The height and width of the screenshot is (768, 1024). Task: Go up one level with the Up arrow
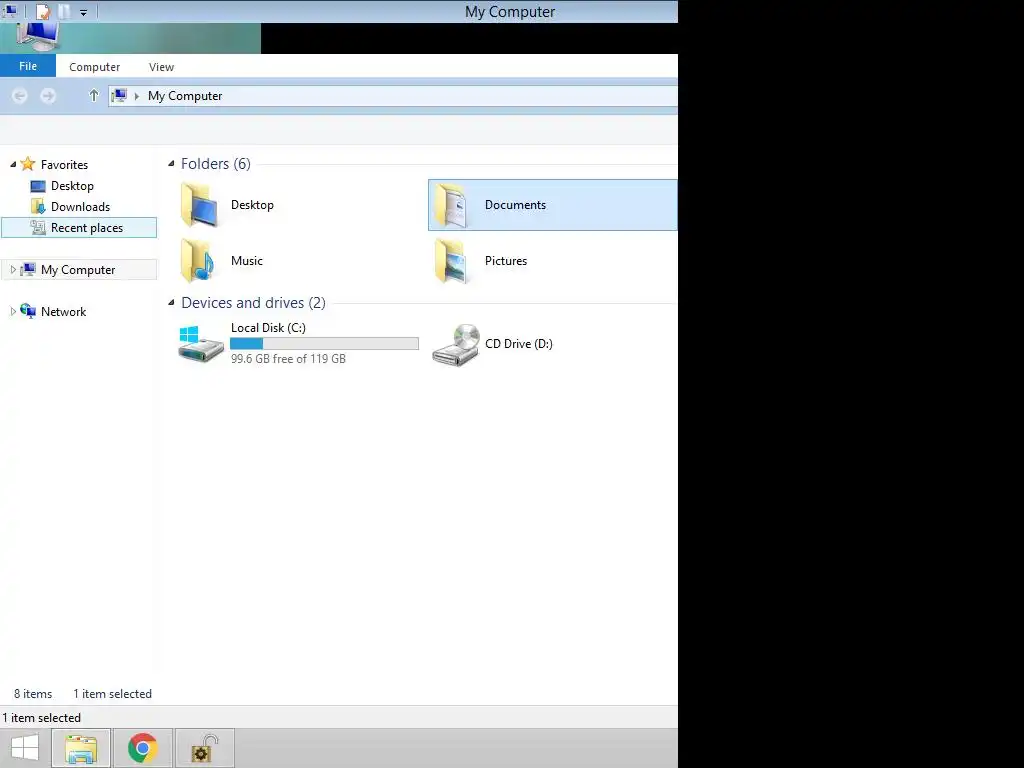point(93,95)
